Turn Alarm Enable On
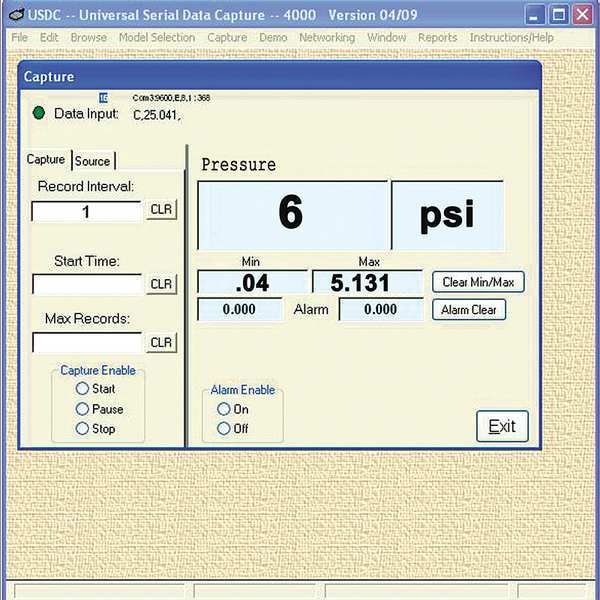The width and height of the screenshot is (600, 600). point(223,409)
